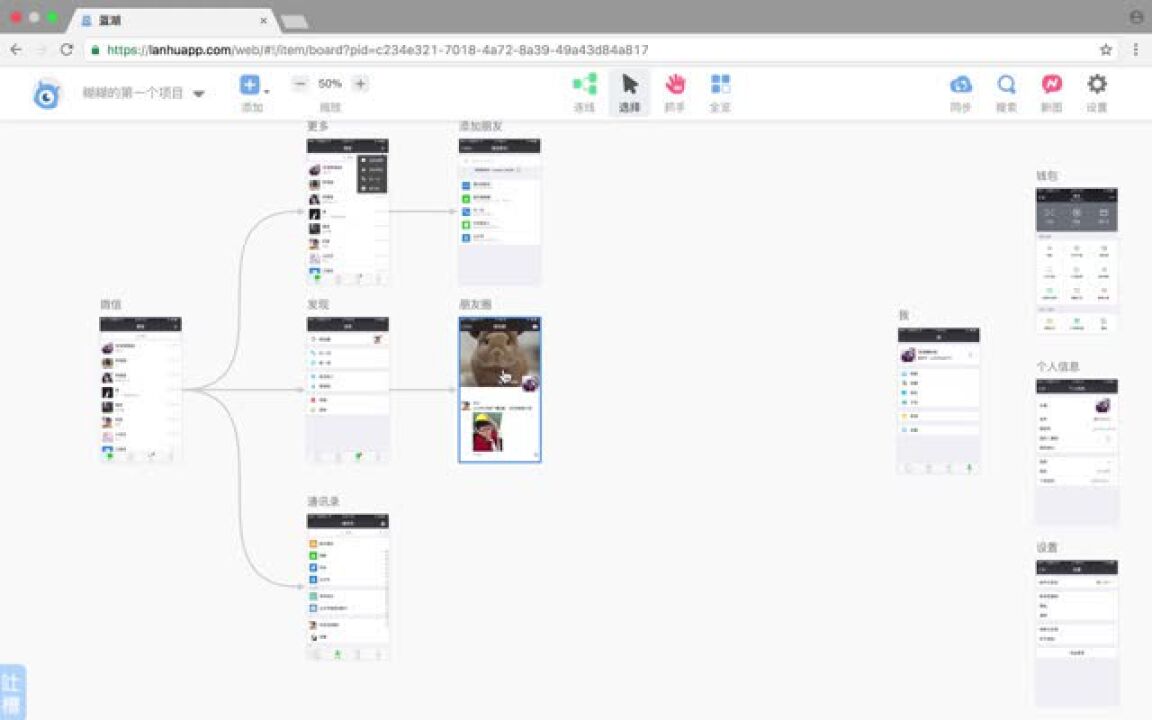Expand the project name dropdown
This screenshot has height=720, width=1152.
pos(198,94)
